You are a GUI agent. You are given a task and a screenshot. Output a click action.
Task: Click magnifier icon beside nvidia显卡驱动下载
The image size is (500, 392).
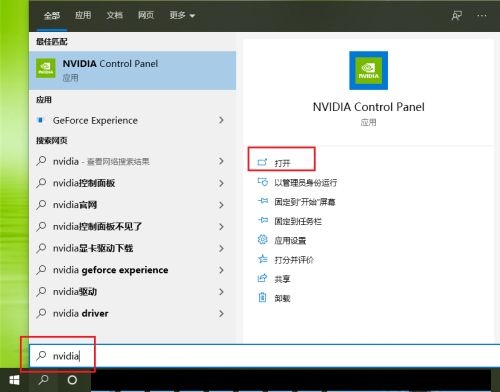(41, 248)
